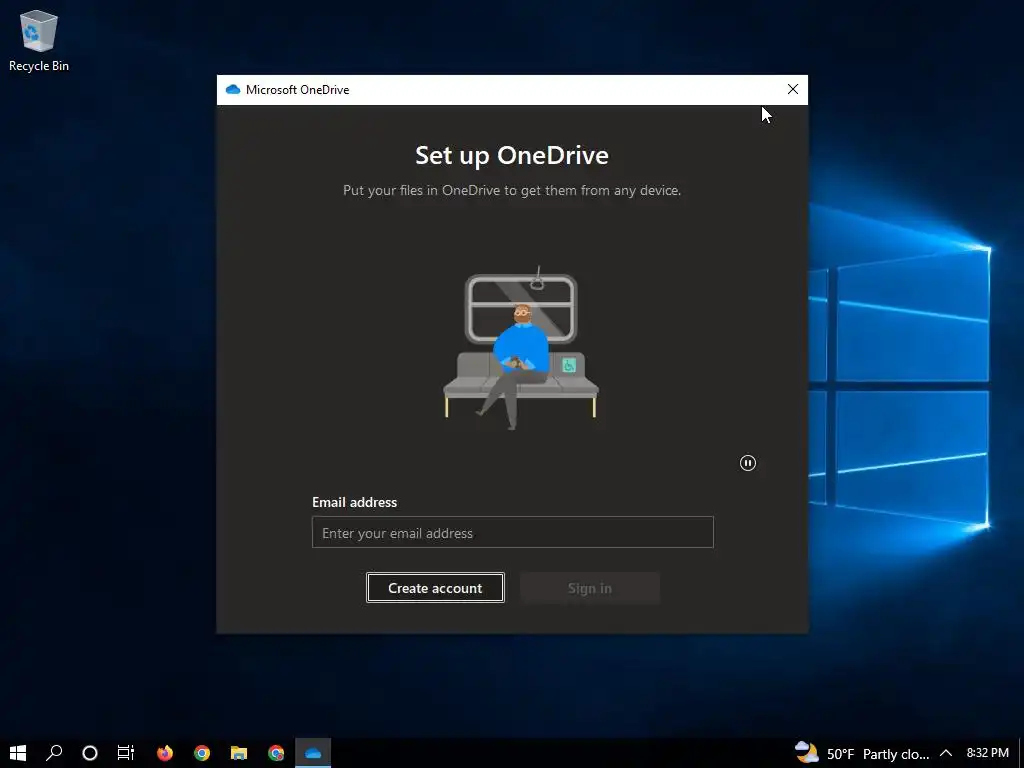Open Task View on the taskbar
This screenshot has height=768, width=1024.
[125, 753]
